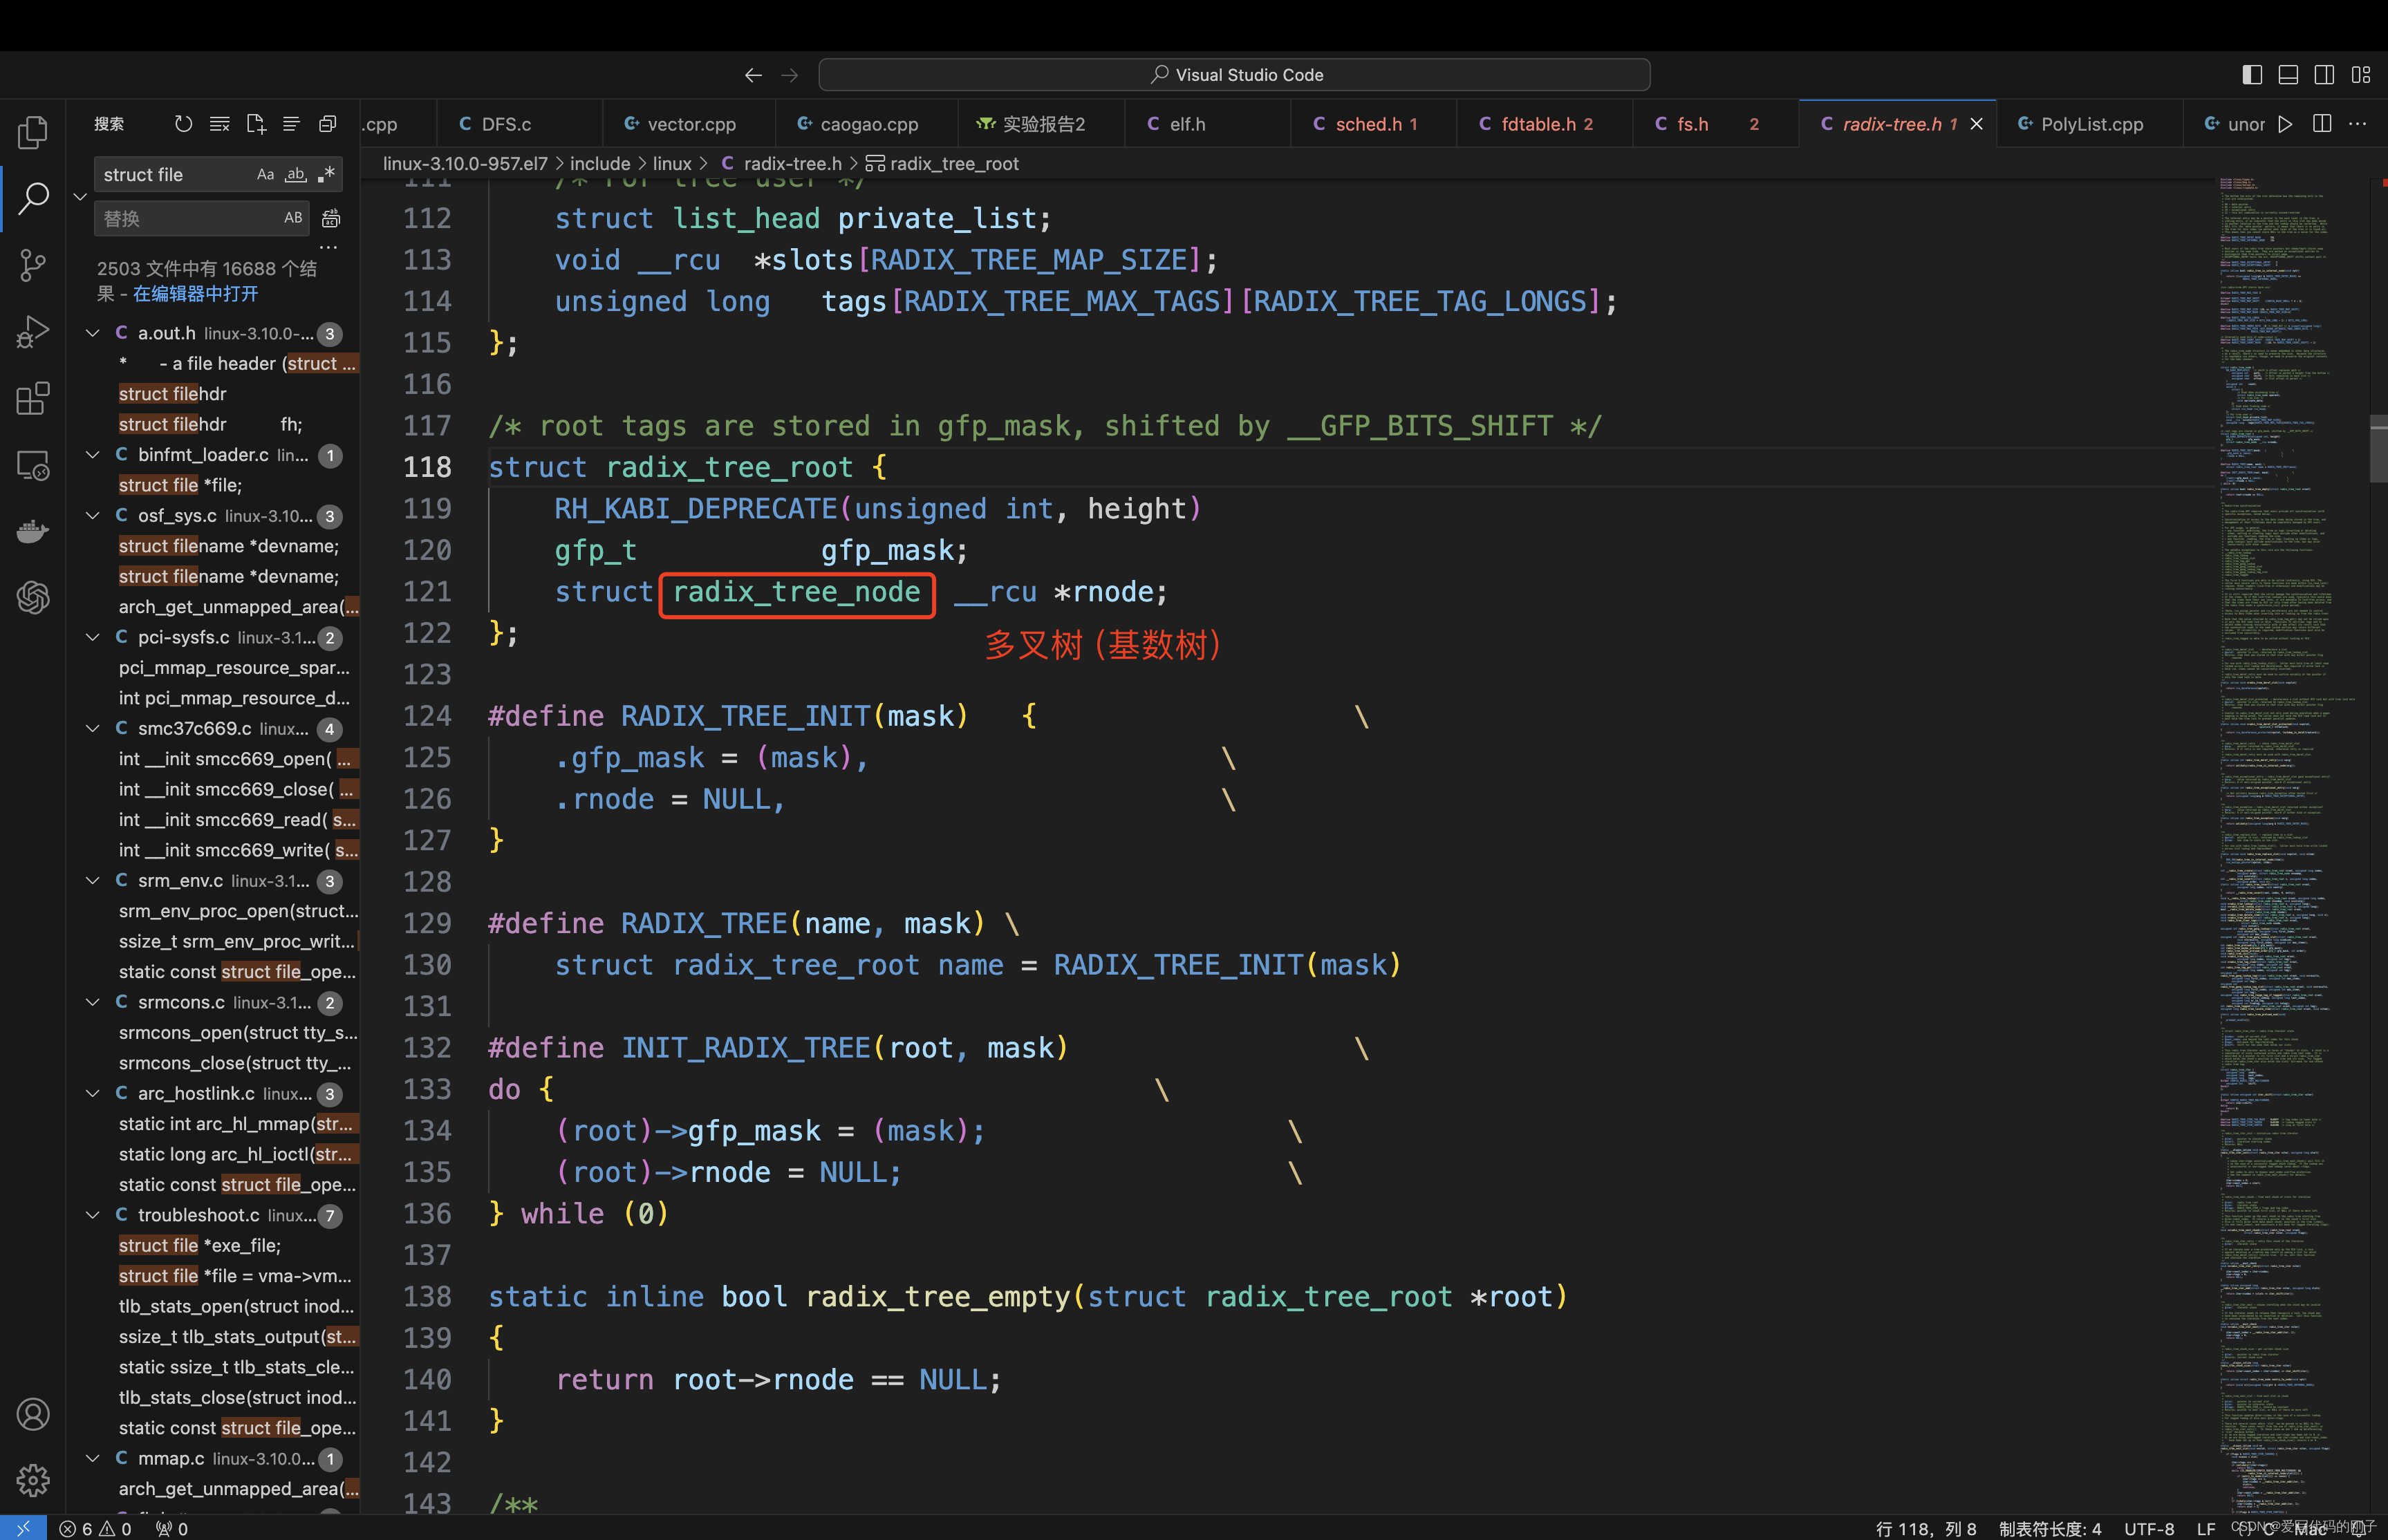Change UTF-8 file encoding in status bar

(2149, 1528)
